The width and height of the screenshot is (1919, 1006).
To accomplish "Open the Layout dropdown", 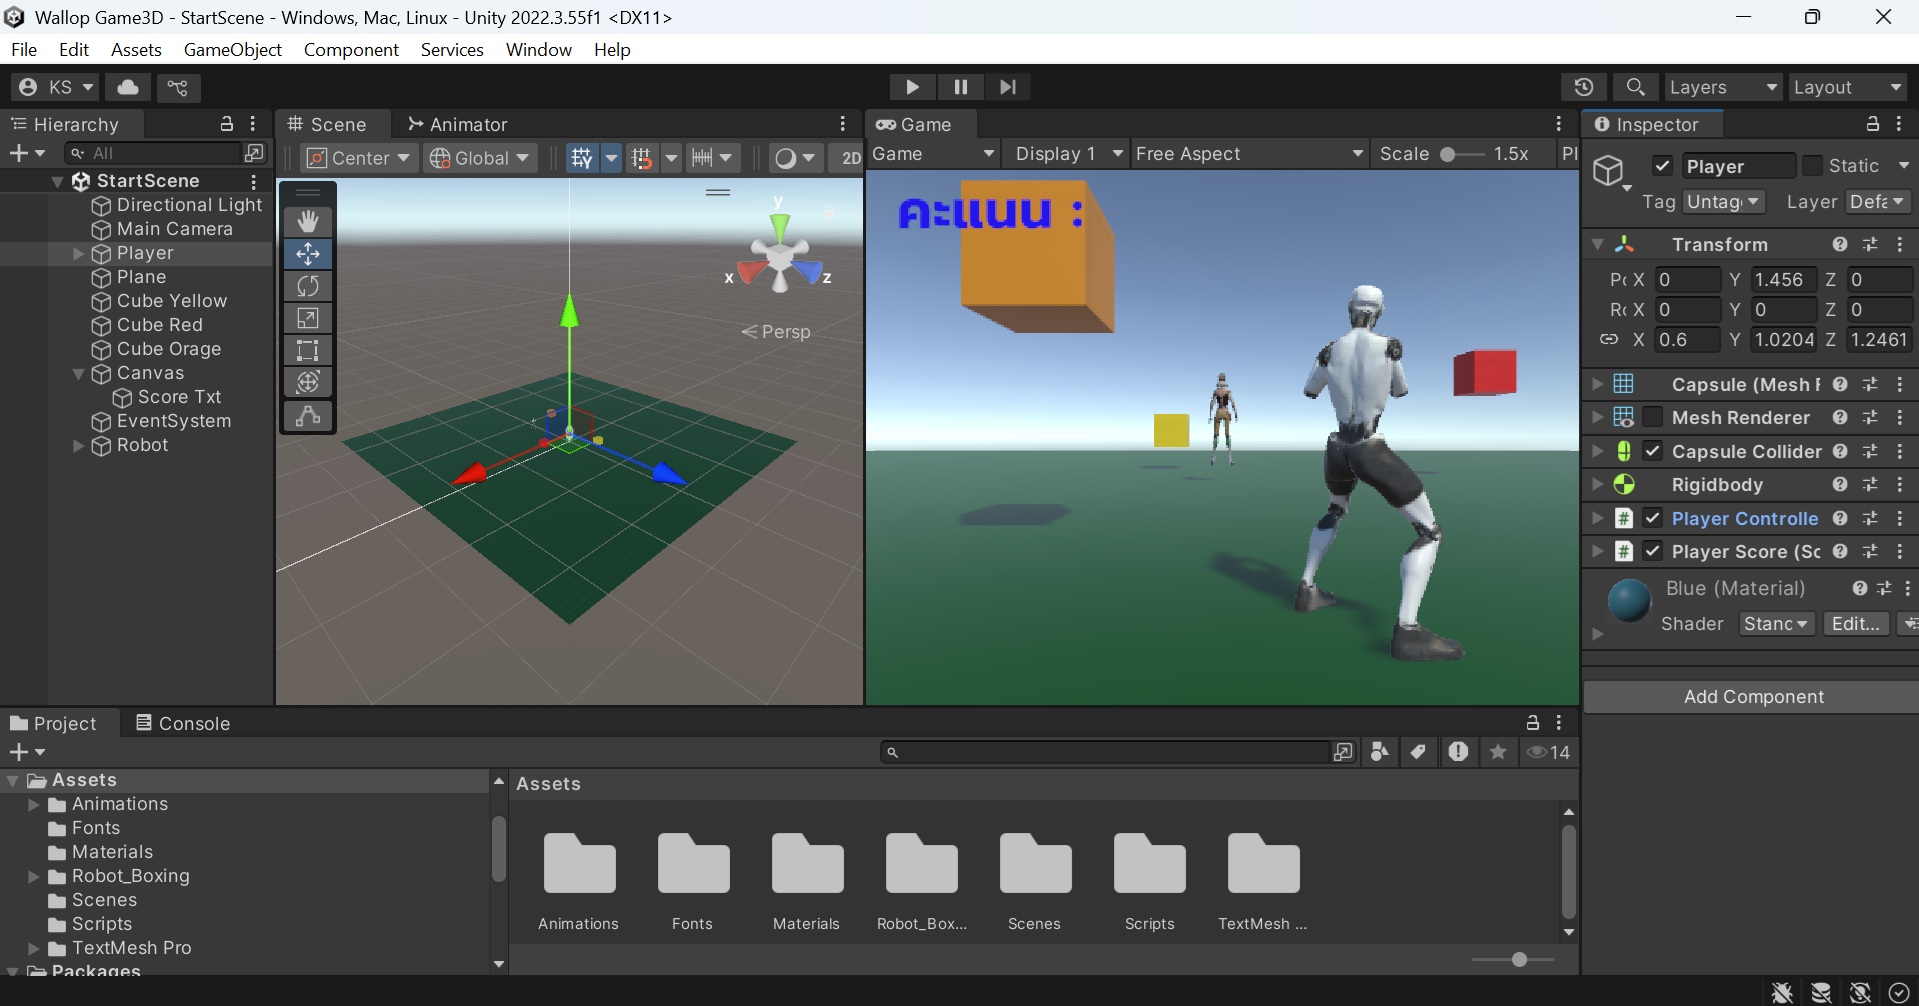I will [1846, 87].
